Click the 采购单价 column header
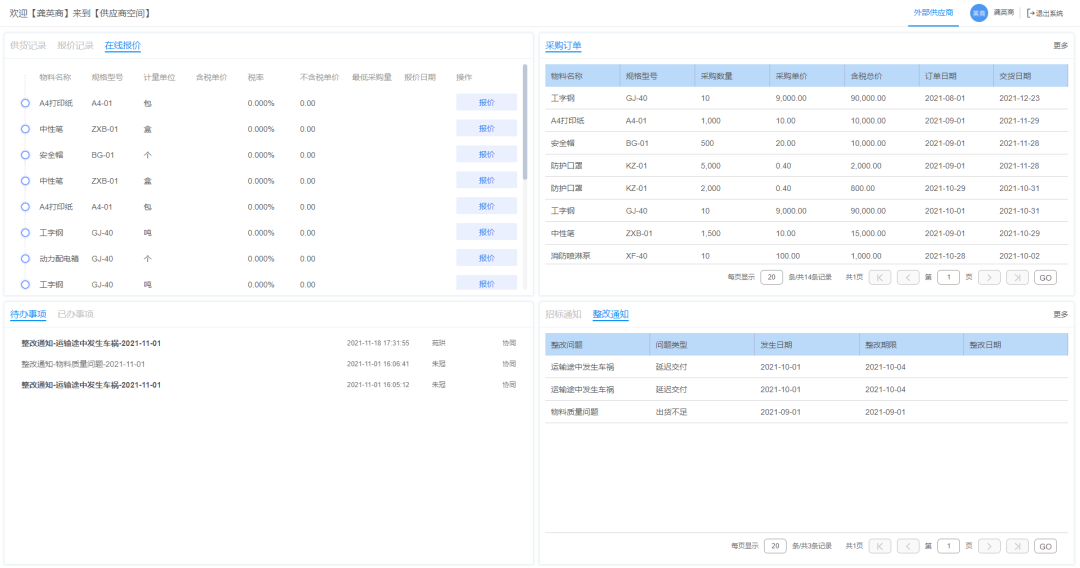The width and height of the screenshot is (1080, 568). coord(807,76)
